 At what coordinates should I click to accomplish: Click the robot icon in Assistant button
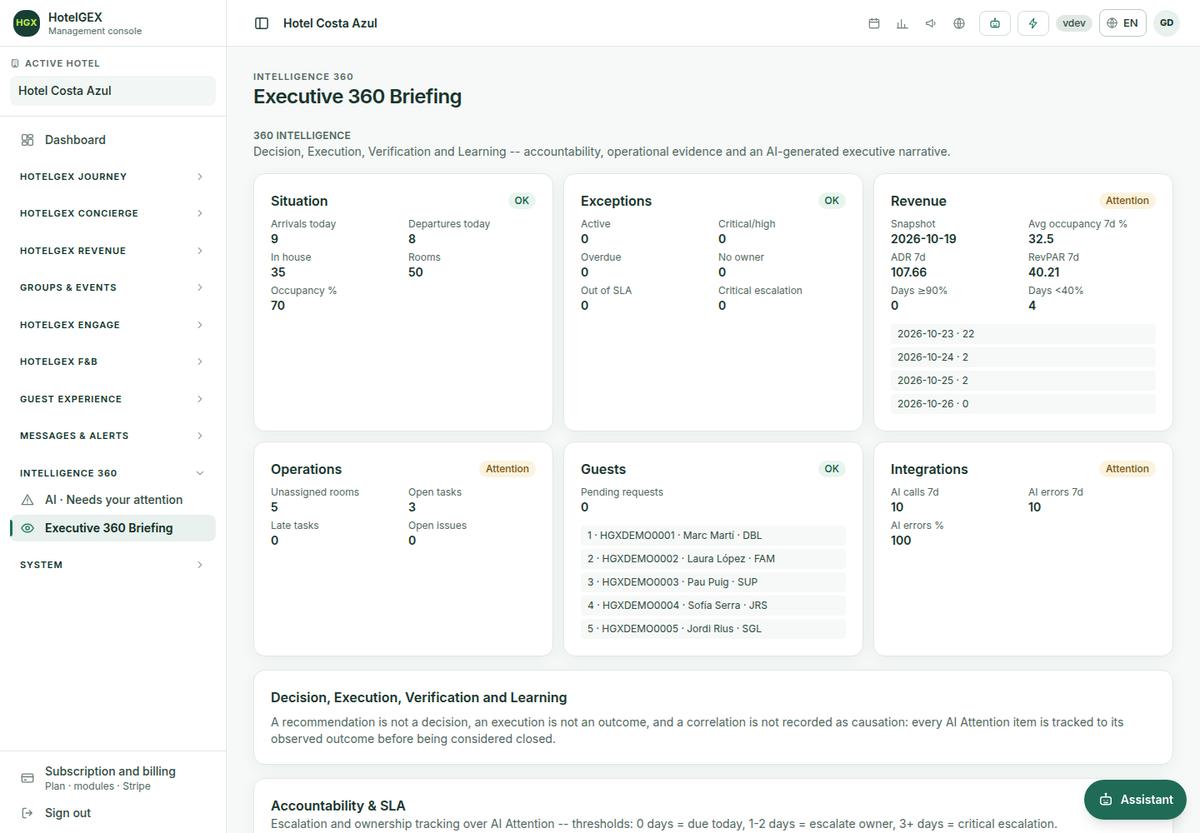(x=1106, y=800)
